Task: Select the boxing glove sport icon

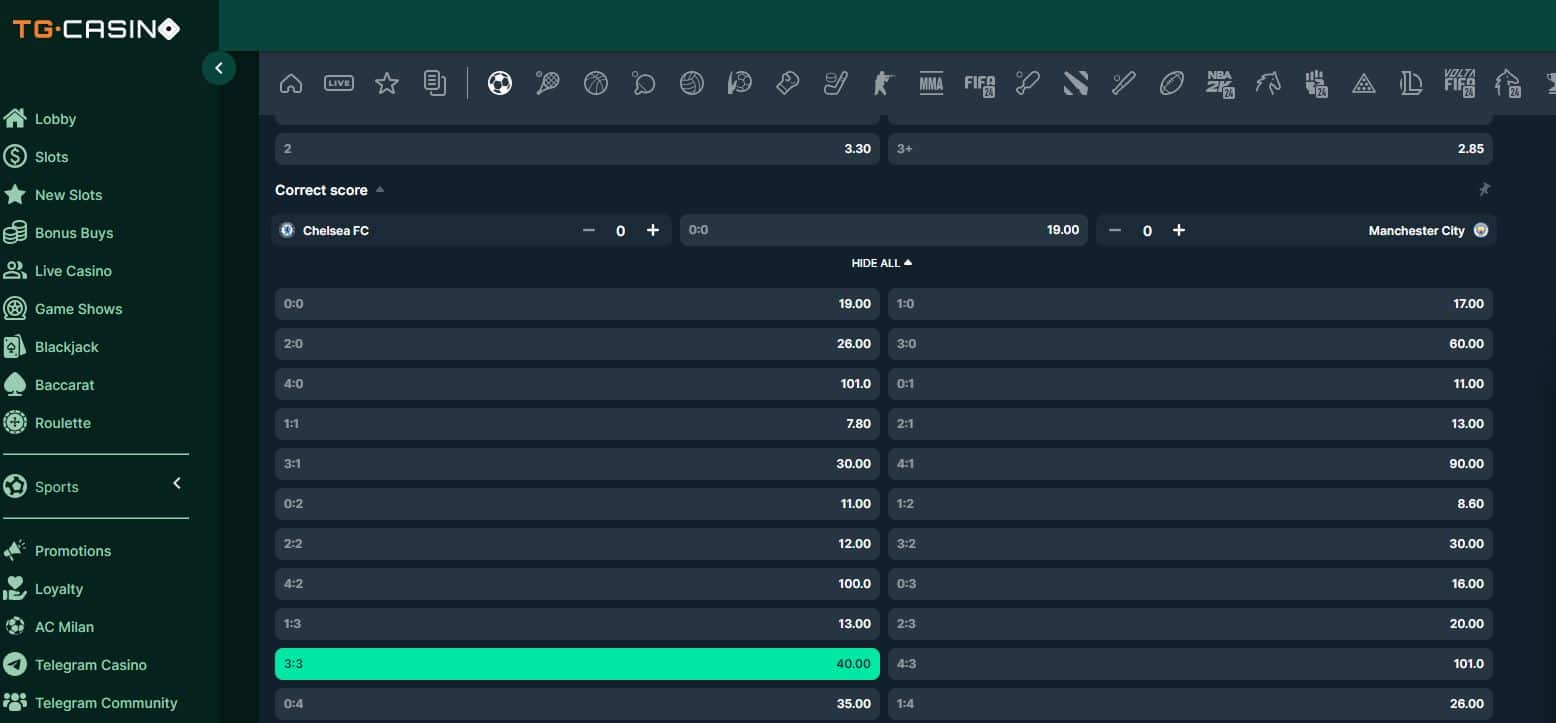Action: (x=788, y=83)
